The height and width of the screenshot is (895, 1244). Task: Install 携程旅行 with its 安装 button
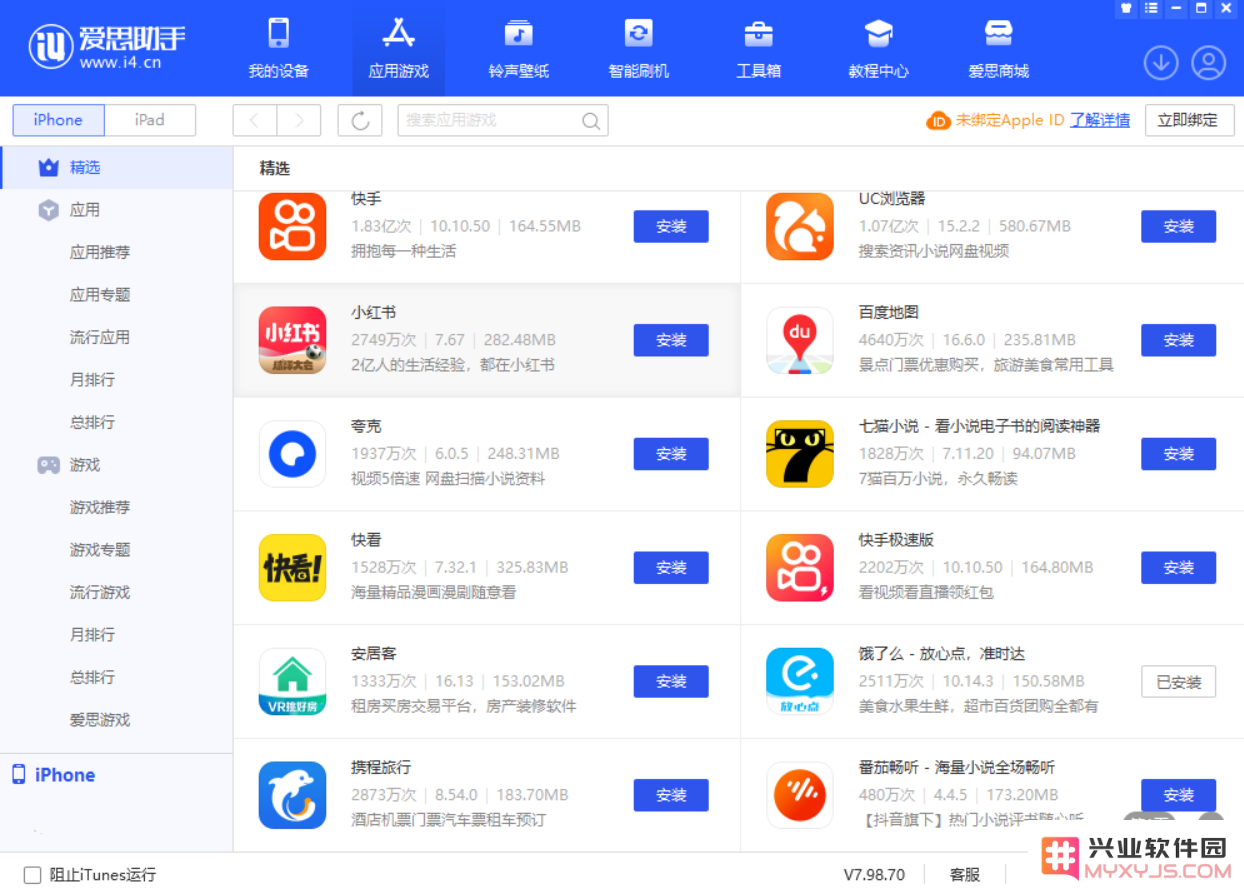click(671, 795)
